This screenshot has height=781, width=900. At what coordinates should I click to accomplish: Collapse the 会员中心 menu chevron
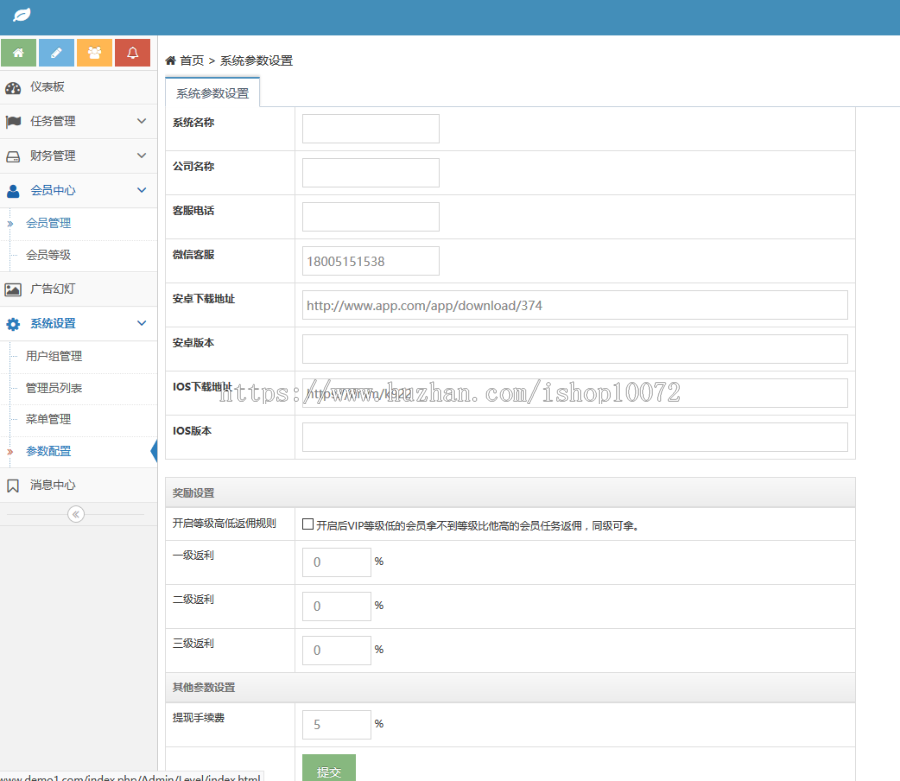click(x=142, y=190)
